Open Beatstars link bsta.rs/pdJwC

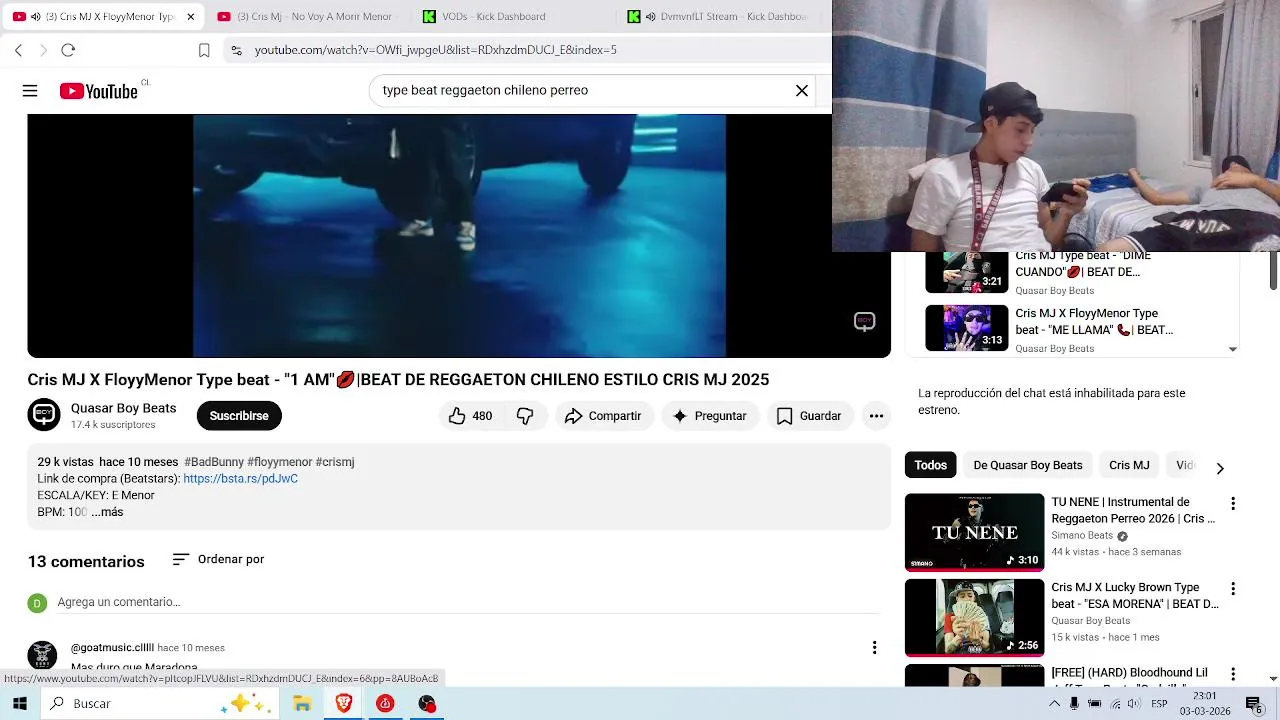point(240,479)
